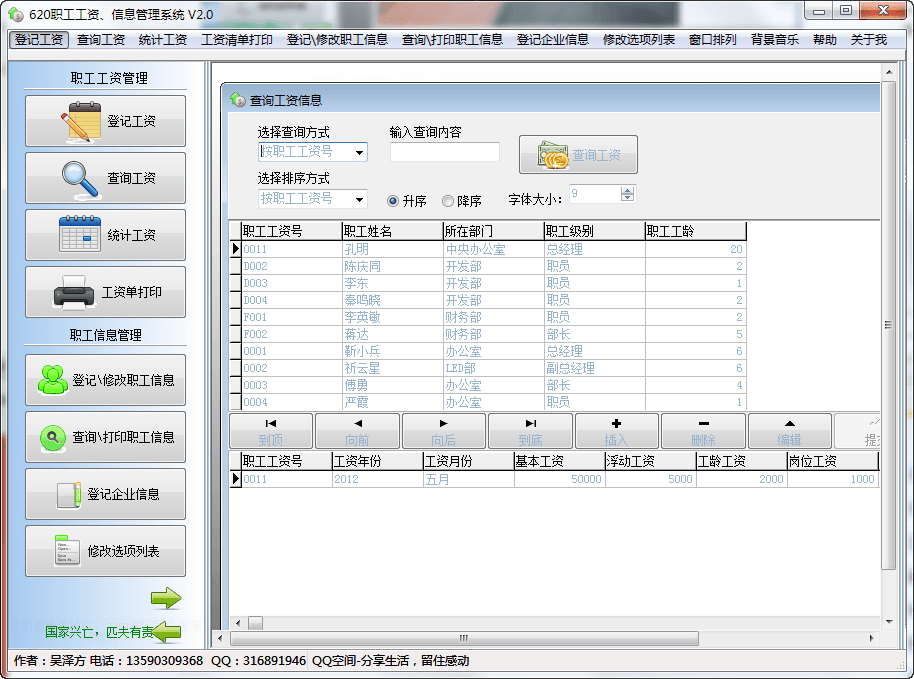The width and height of the screenshot is (914, 679).
Task: Jump to last record with 到底
Action: (530, 431)
